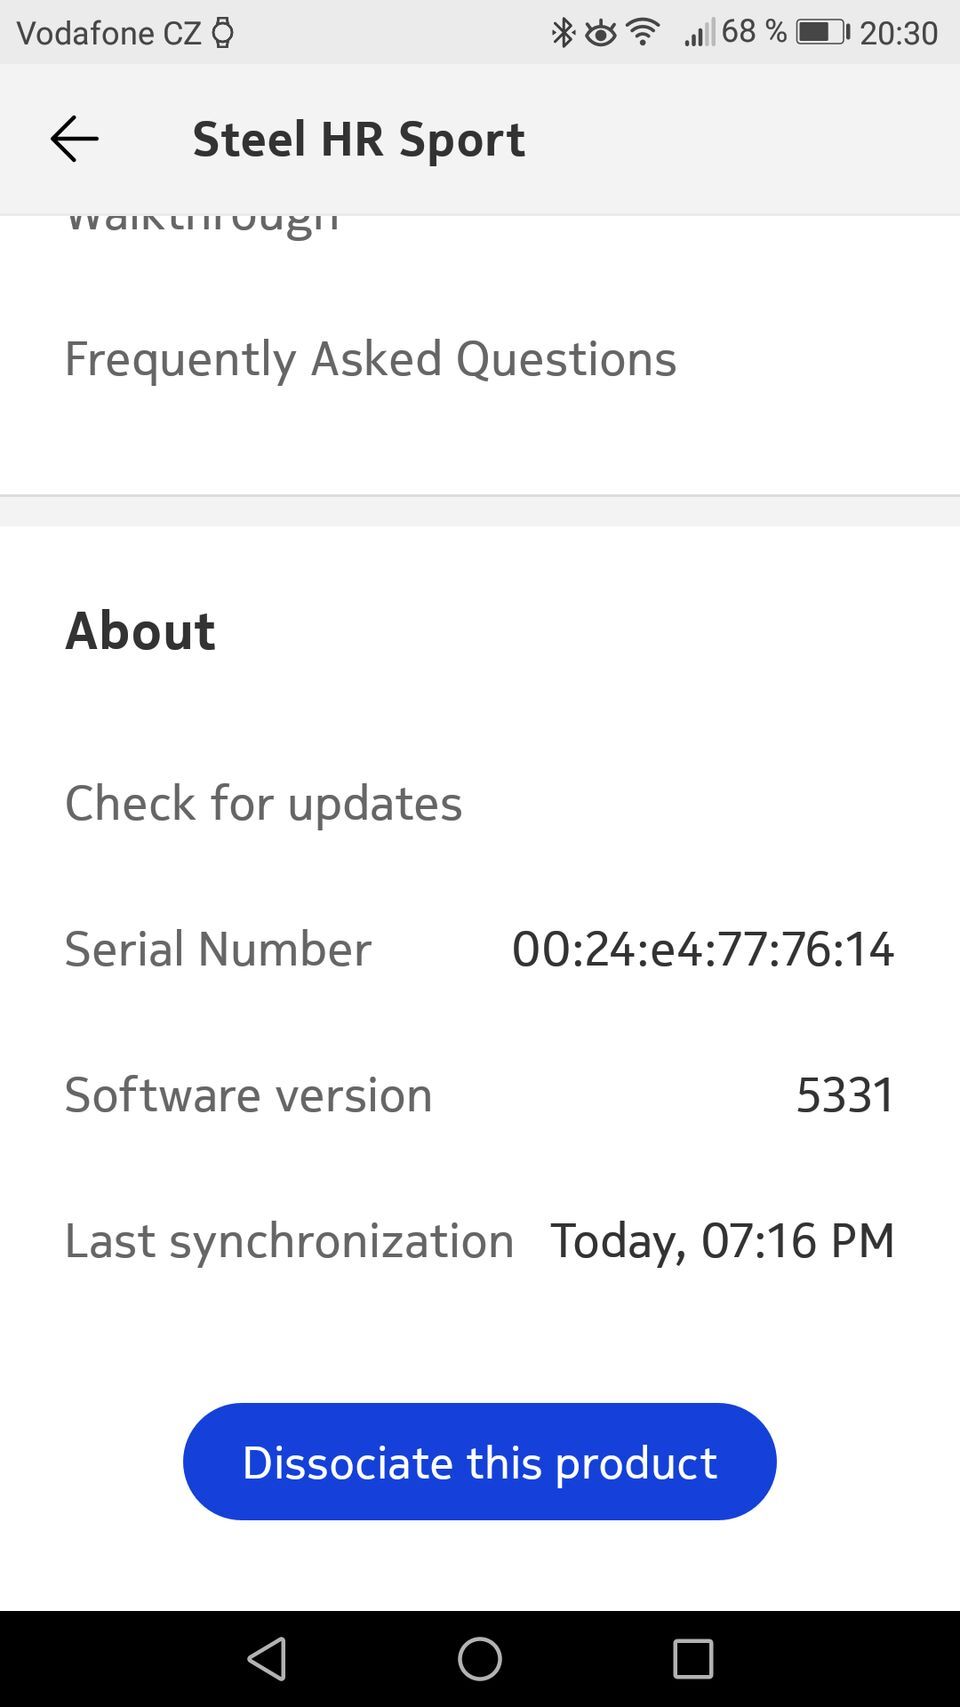Tap the Steel HR Sport title
Image resolution: width=960 pixels, height=1707 pixels.
358,139
